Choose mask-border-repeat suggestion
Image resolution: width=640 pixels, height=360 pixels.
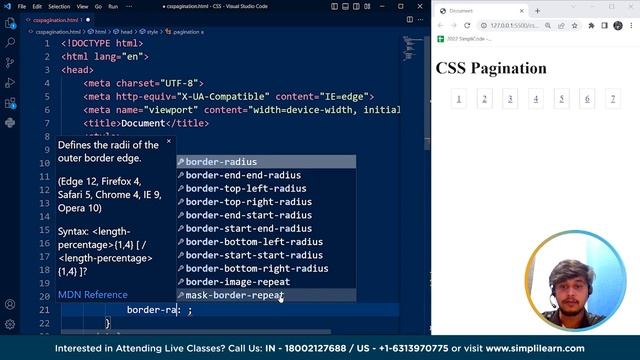(266, 295)
